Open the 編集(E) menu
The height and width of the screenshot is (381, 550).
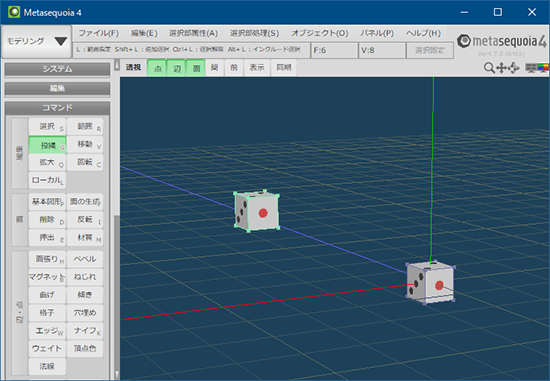pos(144,33)
